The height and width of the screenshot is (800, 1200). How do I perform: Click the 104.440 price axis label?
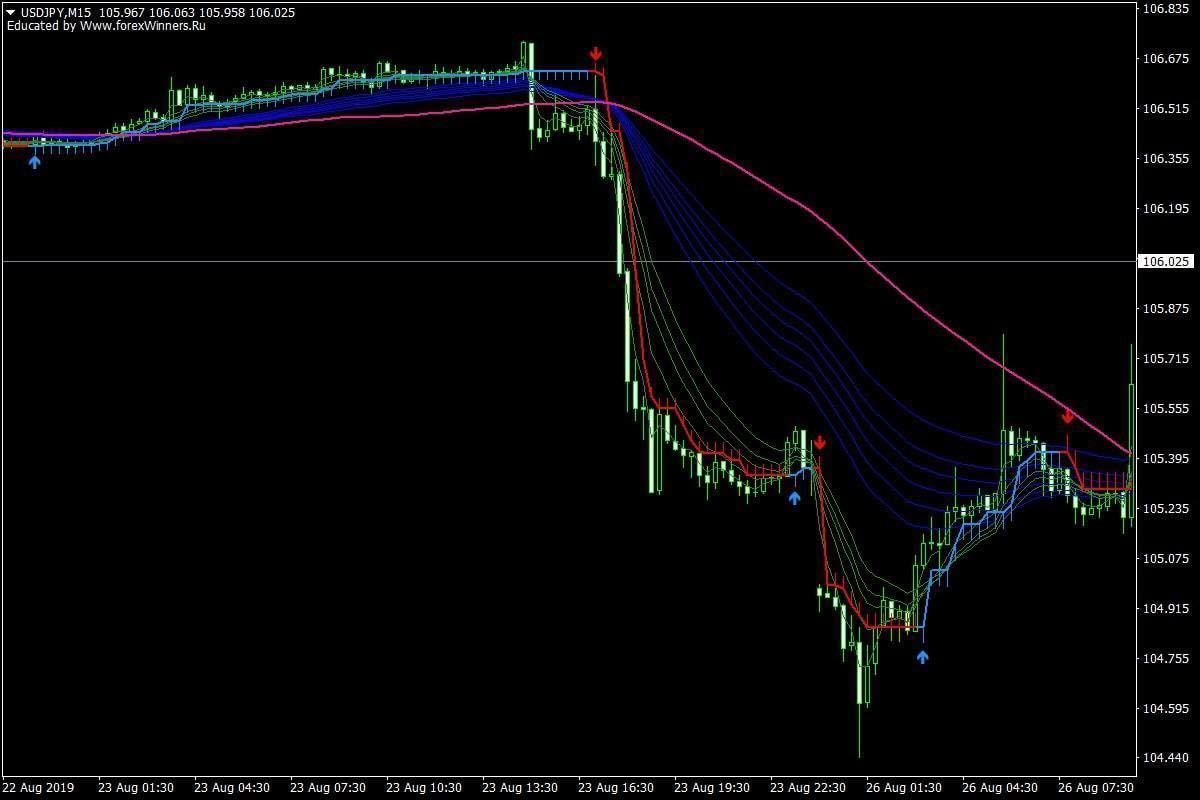1166,758
